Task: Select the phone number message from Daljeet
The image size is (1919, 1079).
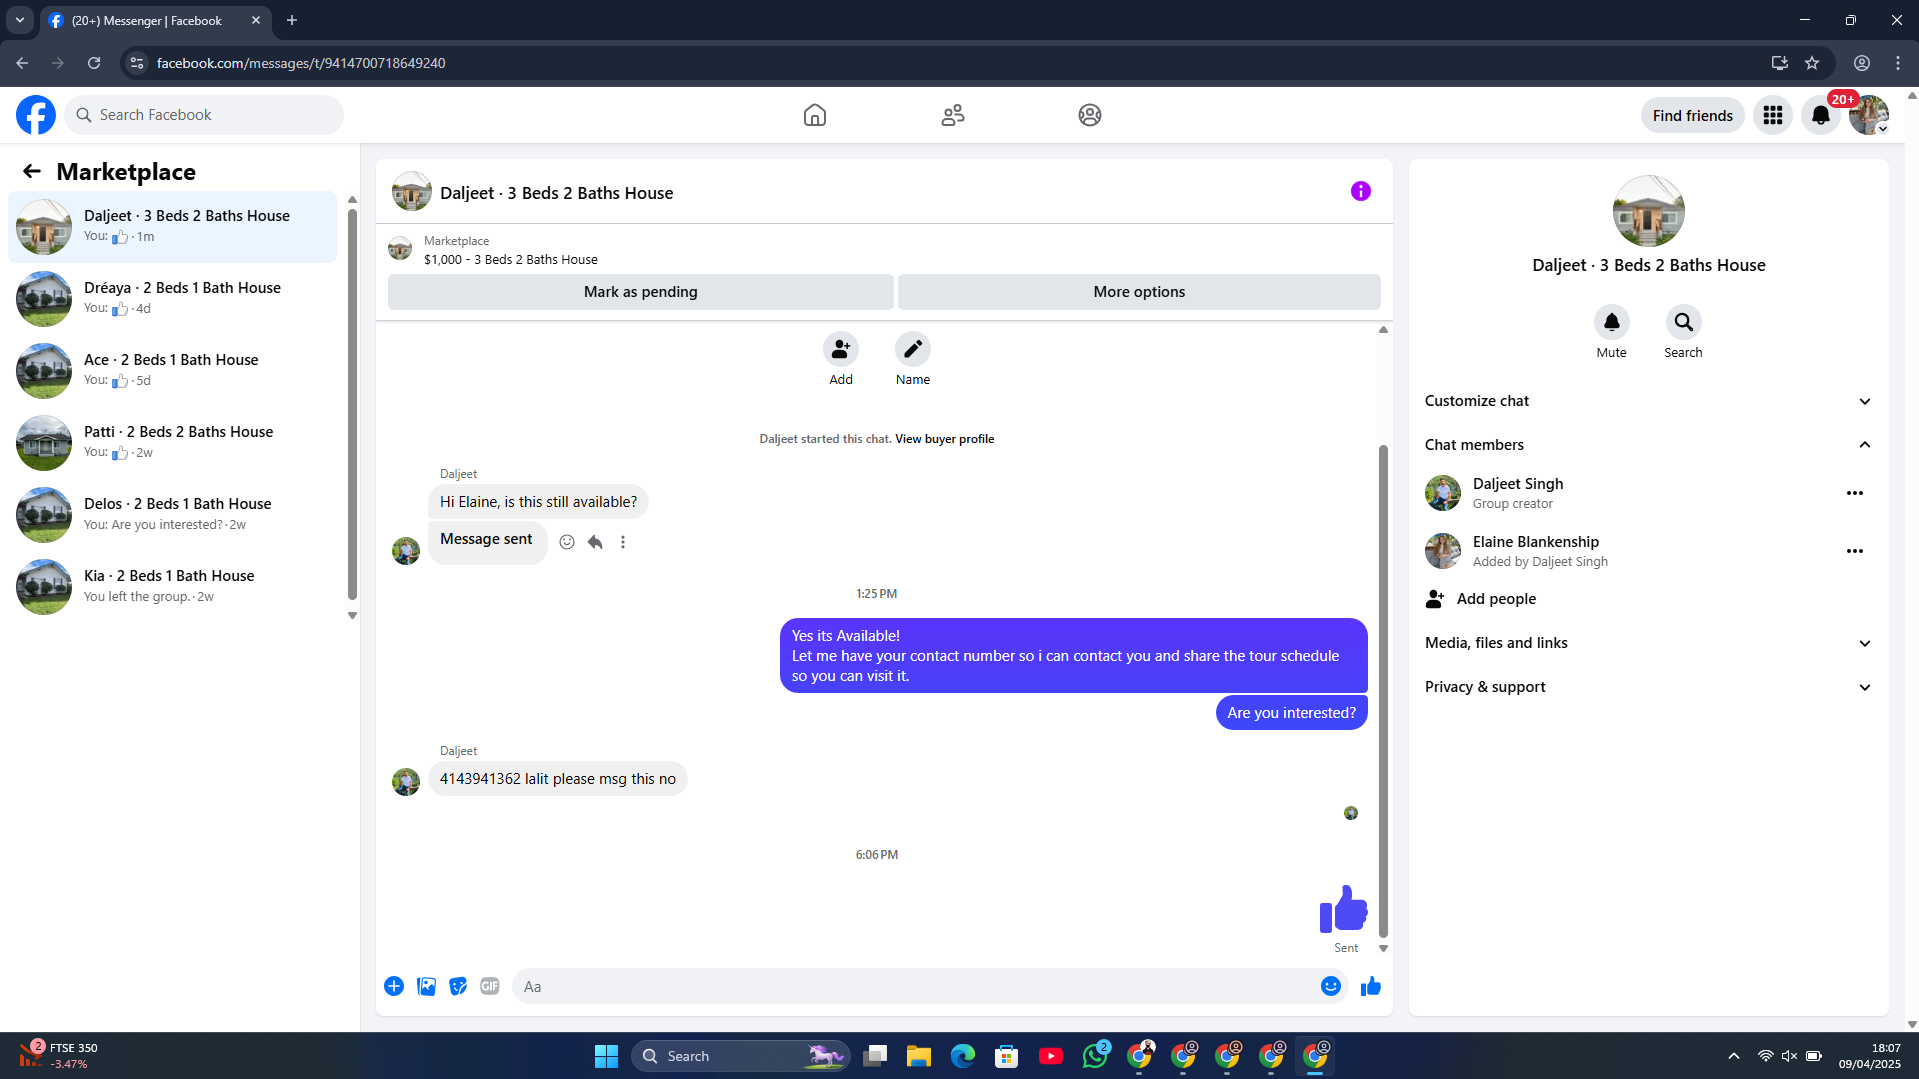Action: coord(558,779)
